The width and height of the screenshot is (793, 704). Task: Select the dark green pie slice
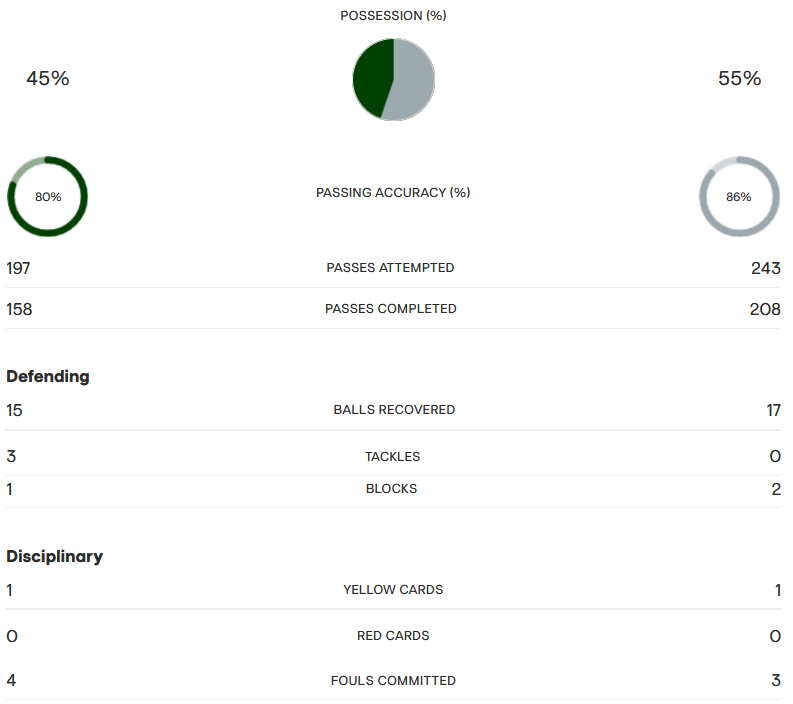372,78
